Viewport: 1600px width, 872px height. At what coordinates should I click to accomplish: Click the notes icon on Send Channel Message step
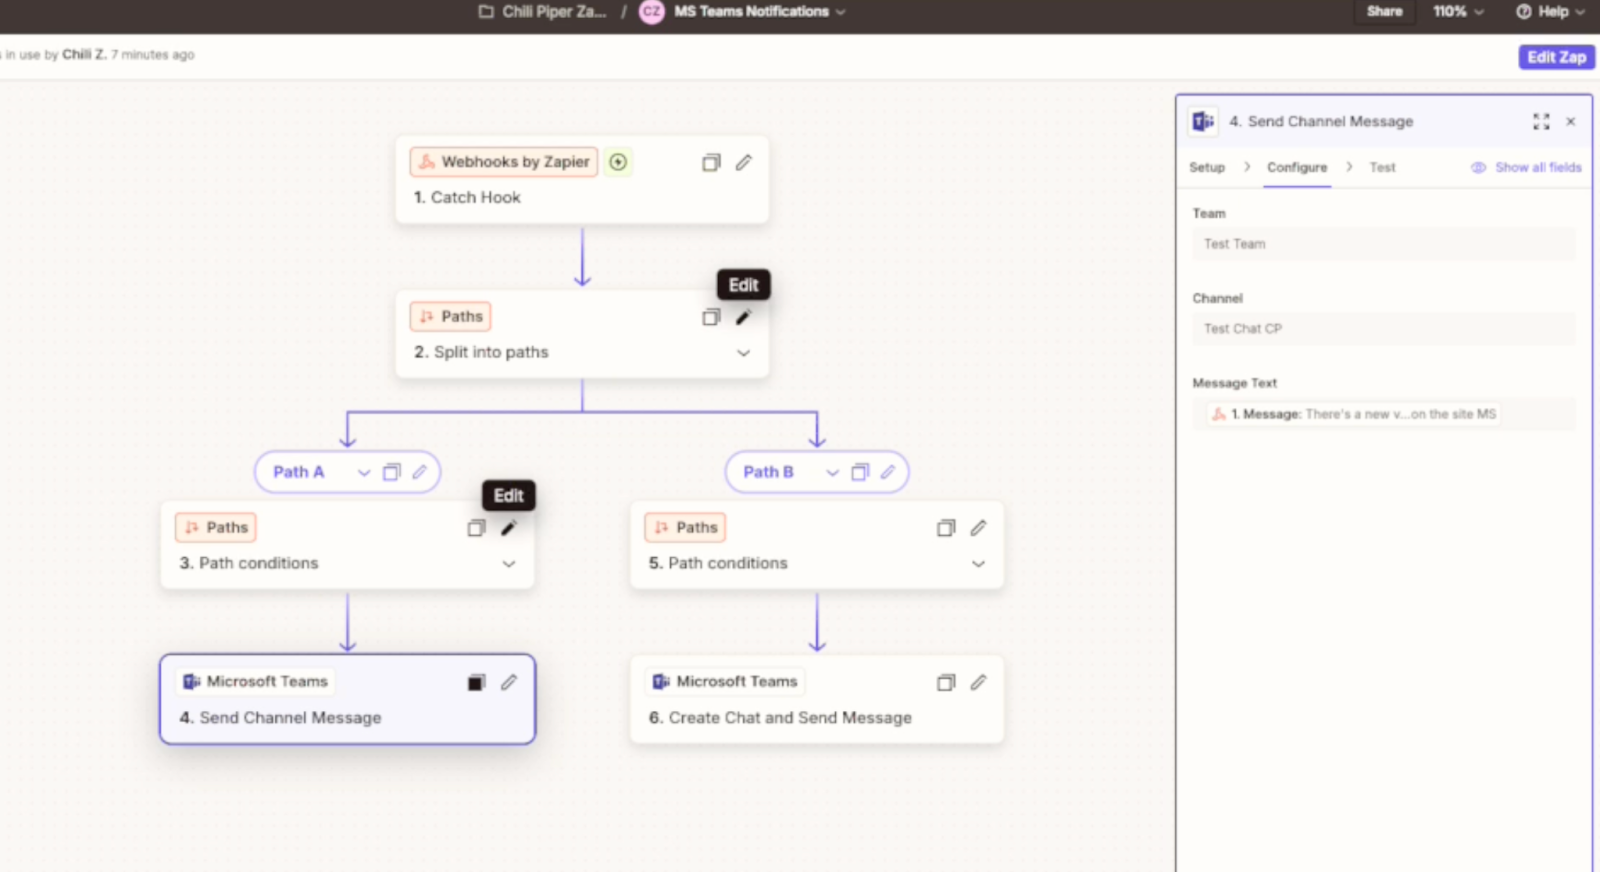(x=476, y=682)
